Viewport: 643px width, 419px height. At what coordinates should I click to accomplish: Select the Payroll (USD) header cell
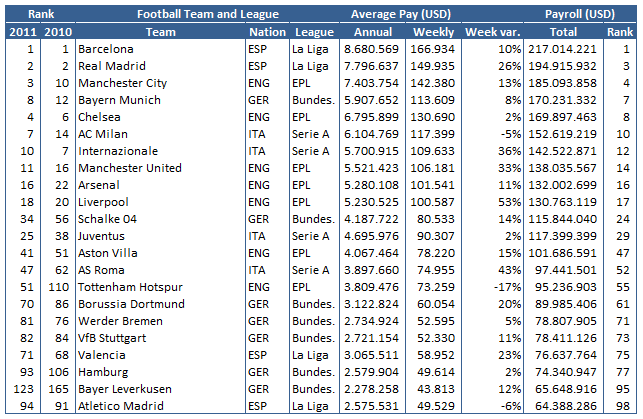tap(585, 15)
